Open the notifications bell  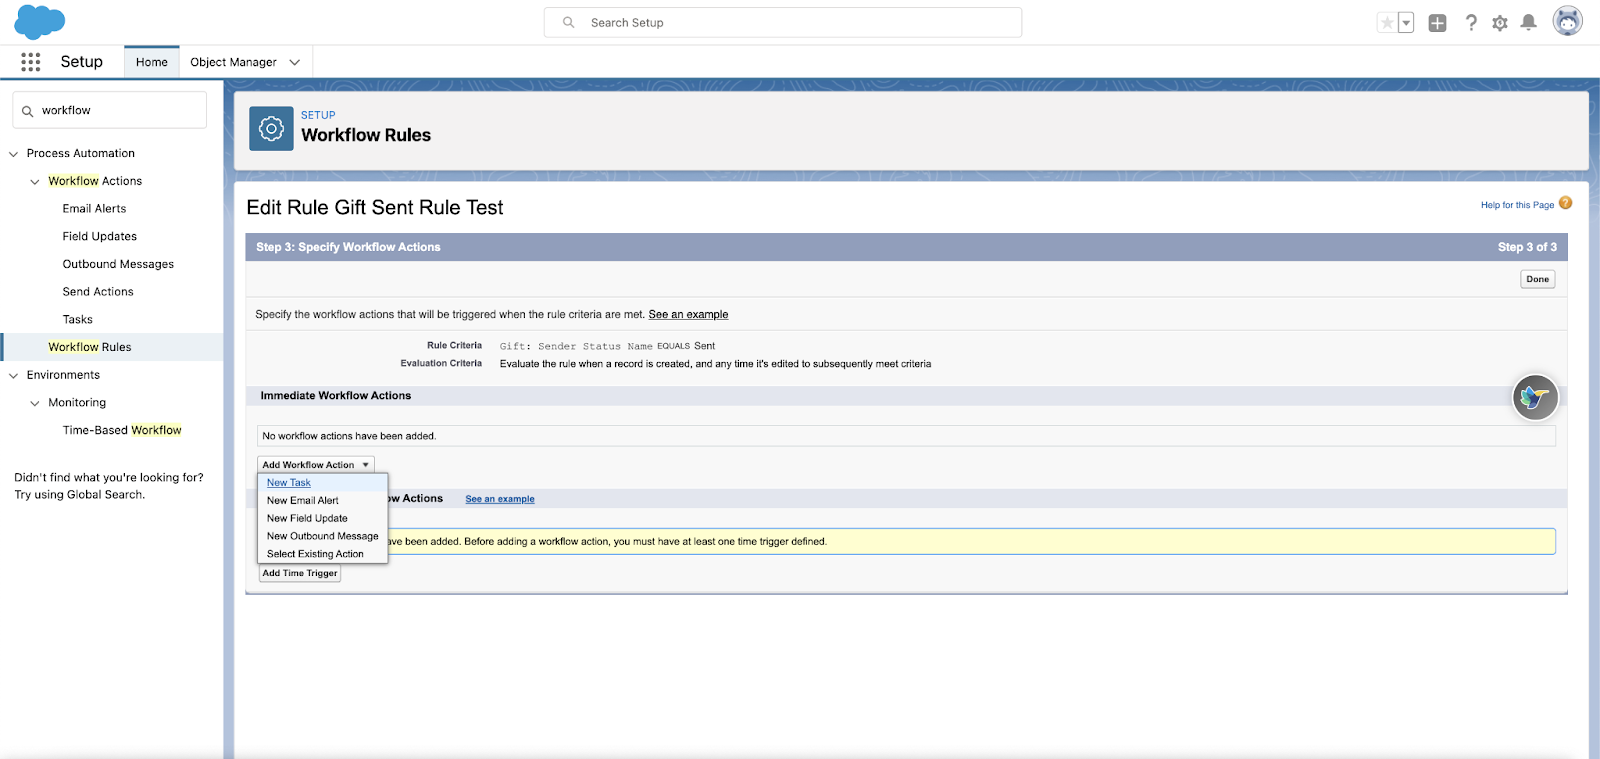(x=1528, y=22)
